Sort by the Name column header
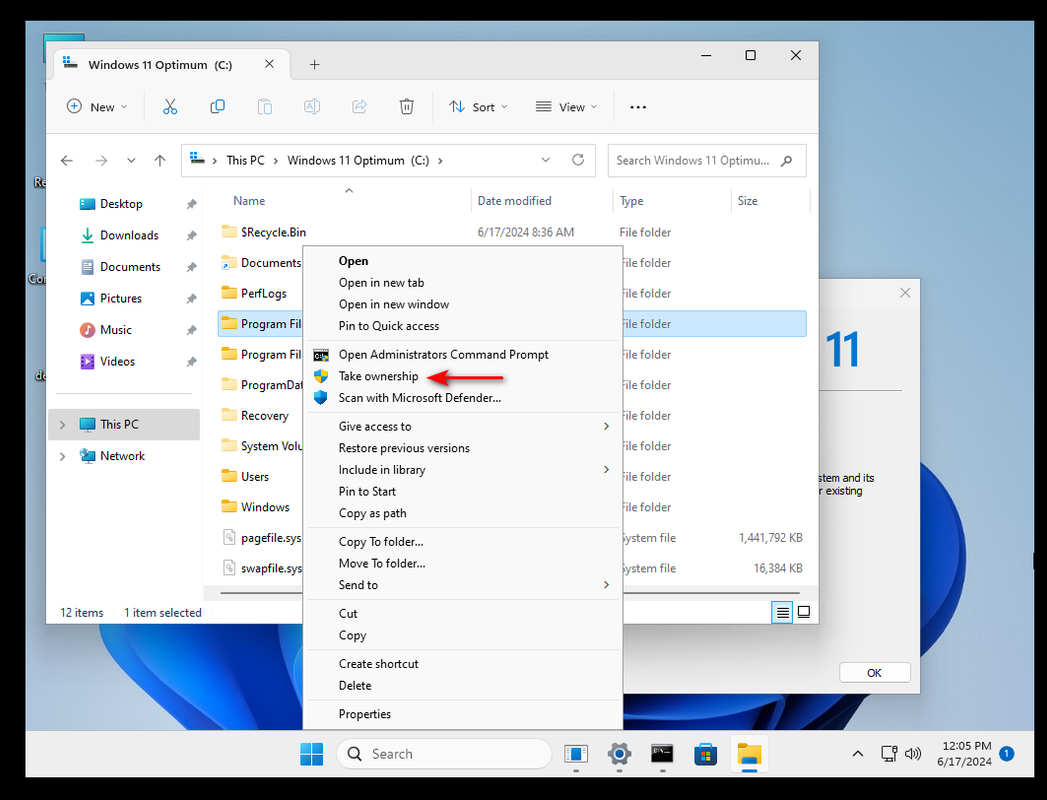1047x800 pixels. [x=249, y=200]
